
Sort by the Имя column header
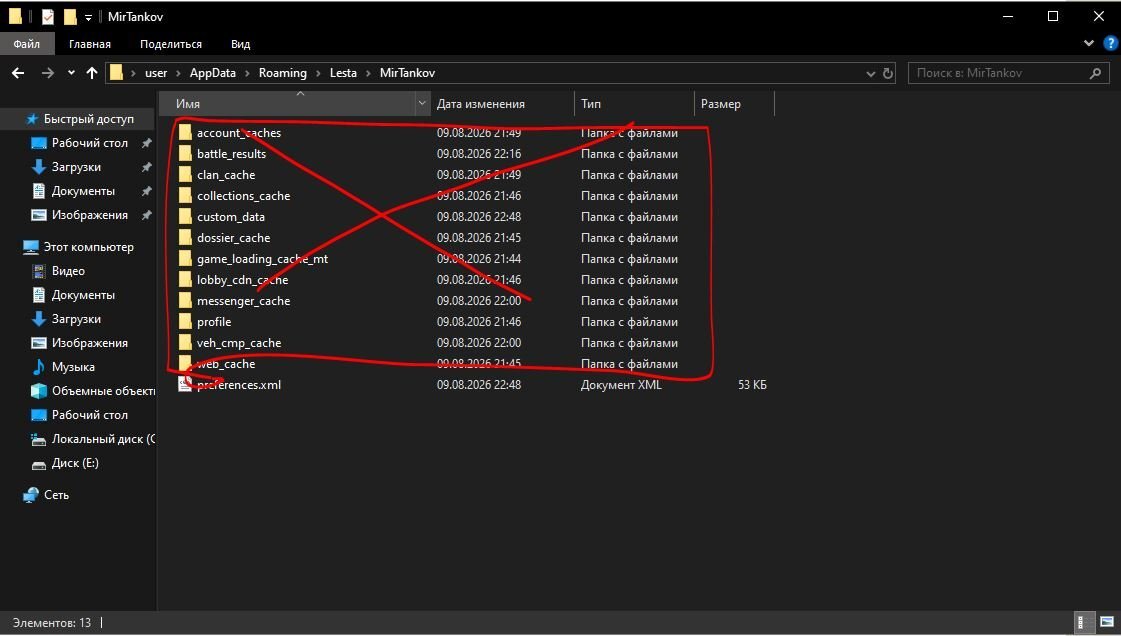pos(286,104)
